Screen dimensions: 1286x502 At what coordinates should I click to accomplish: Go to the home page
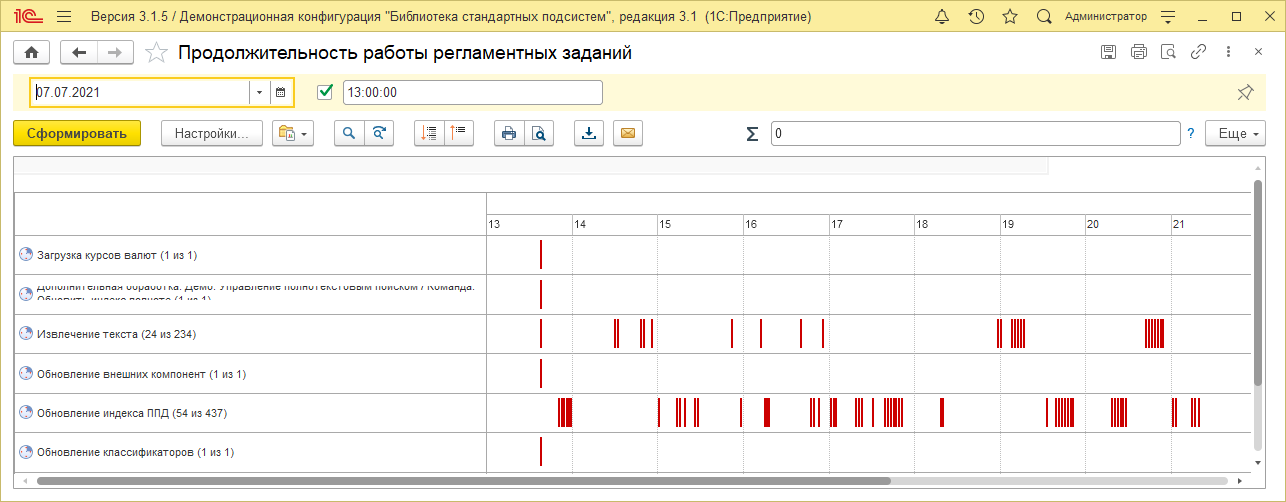pyautogui.click(x=31, y=53)
